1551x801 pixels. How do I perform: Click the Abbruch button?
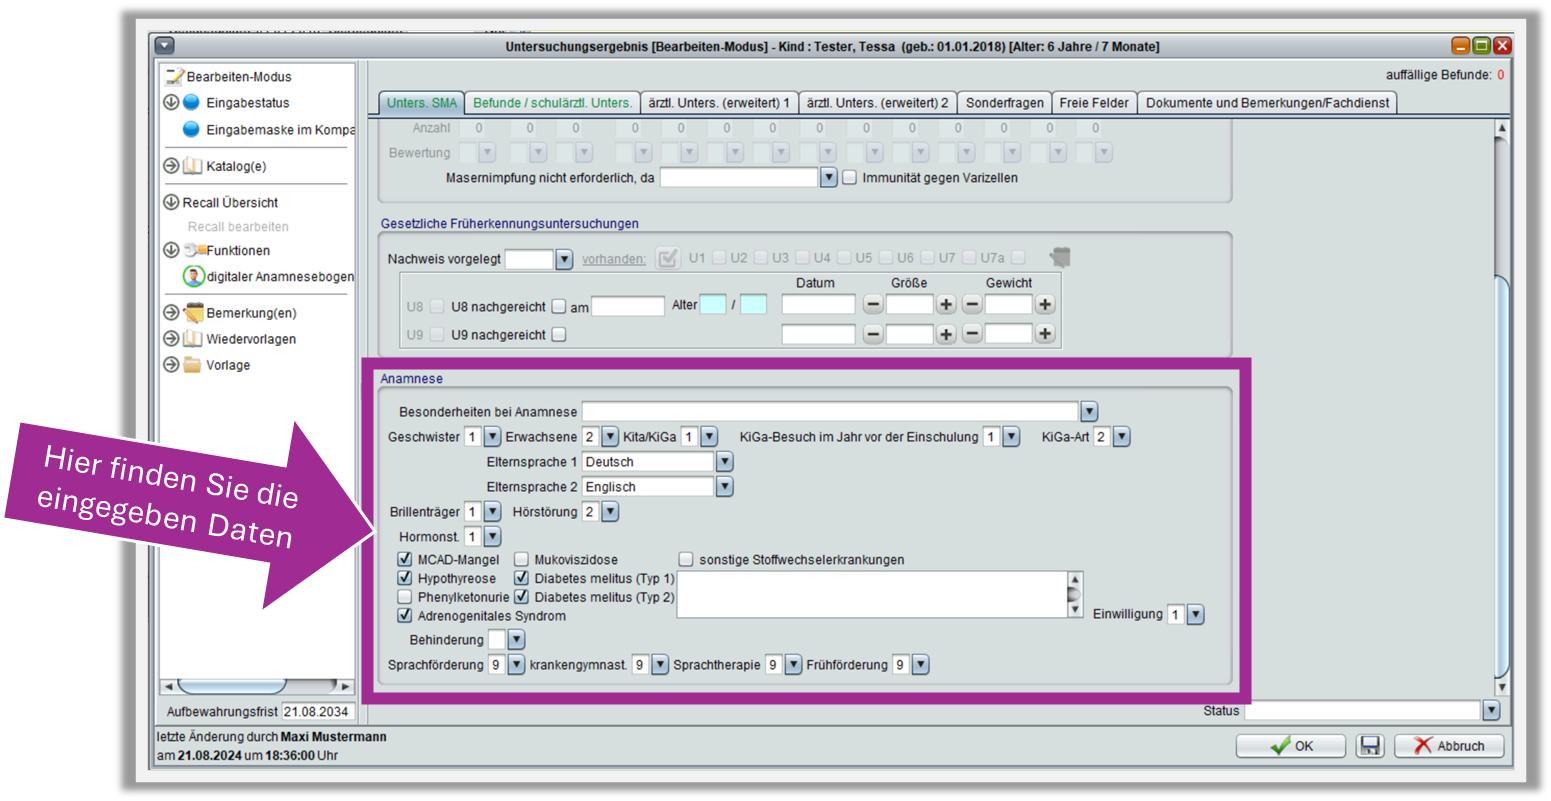[1448, 746]
